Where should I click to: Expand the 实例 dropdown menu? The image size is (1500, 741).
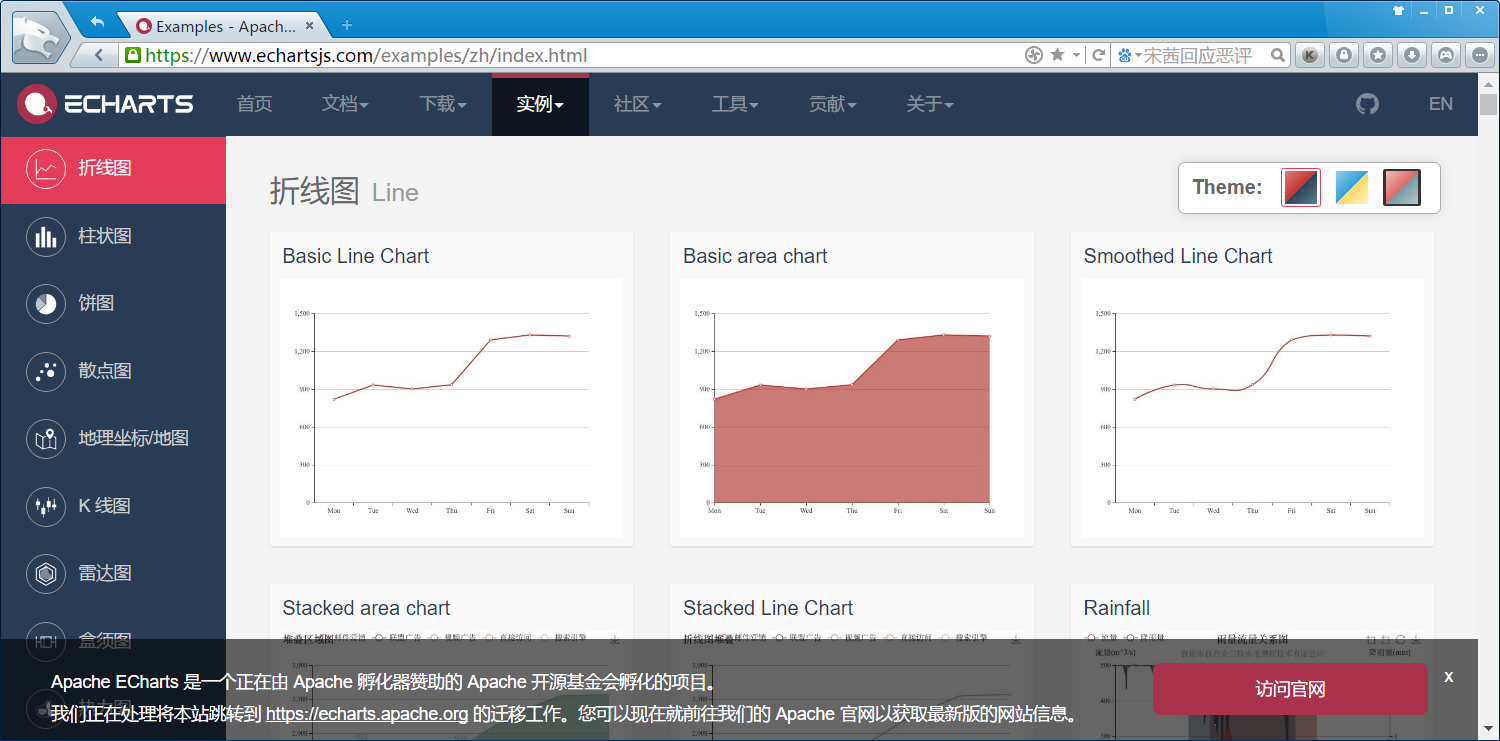tap(540, 104)
